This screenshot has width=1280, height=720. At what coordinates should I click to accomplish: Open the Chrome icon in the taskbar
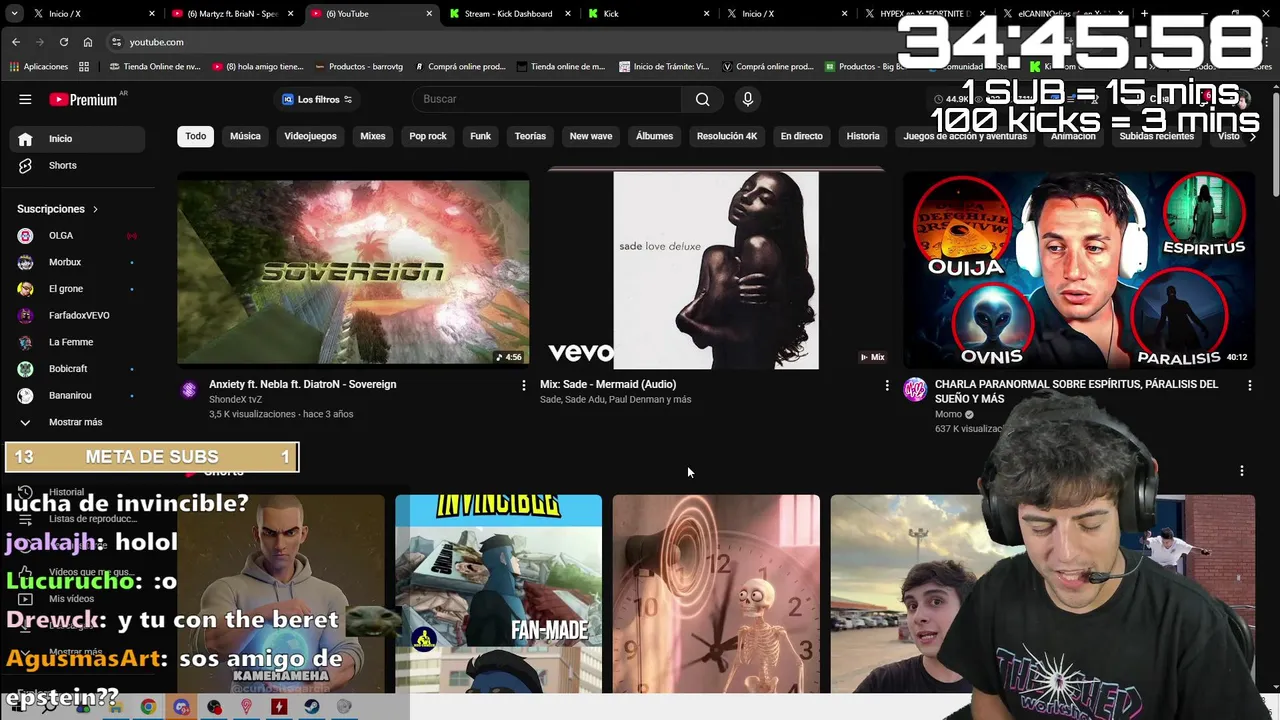[148, 707]
